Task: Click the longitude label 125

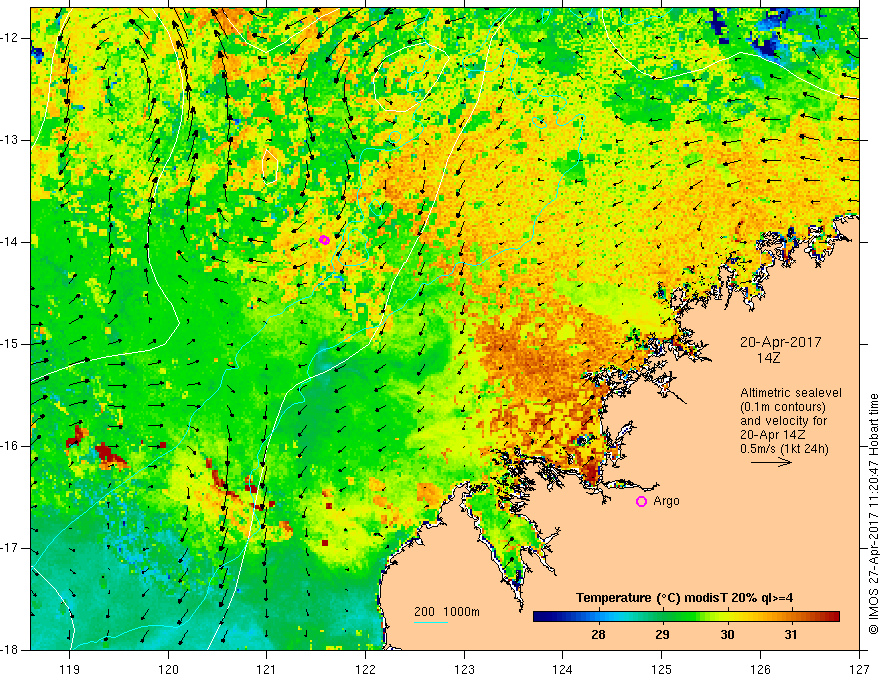Action: point(662,669)
